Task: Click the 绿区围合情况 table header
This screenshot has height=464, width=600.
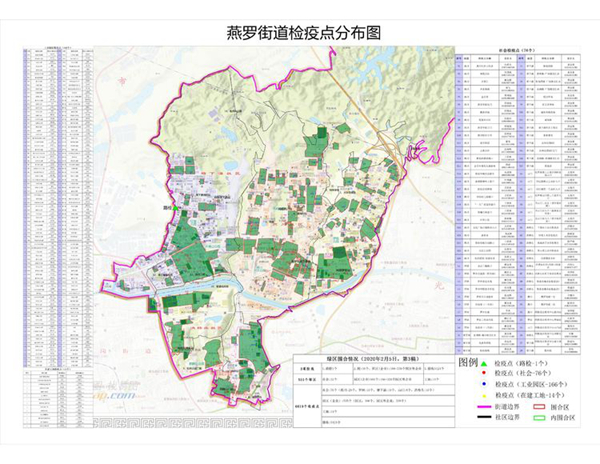Action: 373,359
